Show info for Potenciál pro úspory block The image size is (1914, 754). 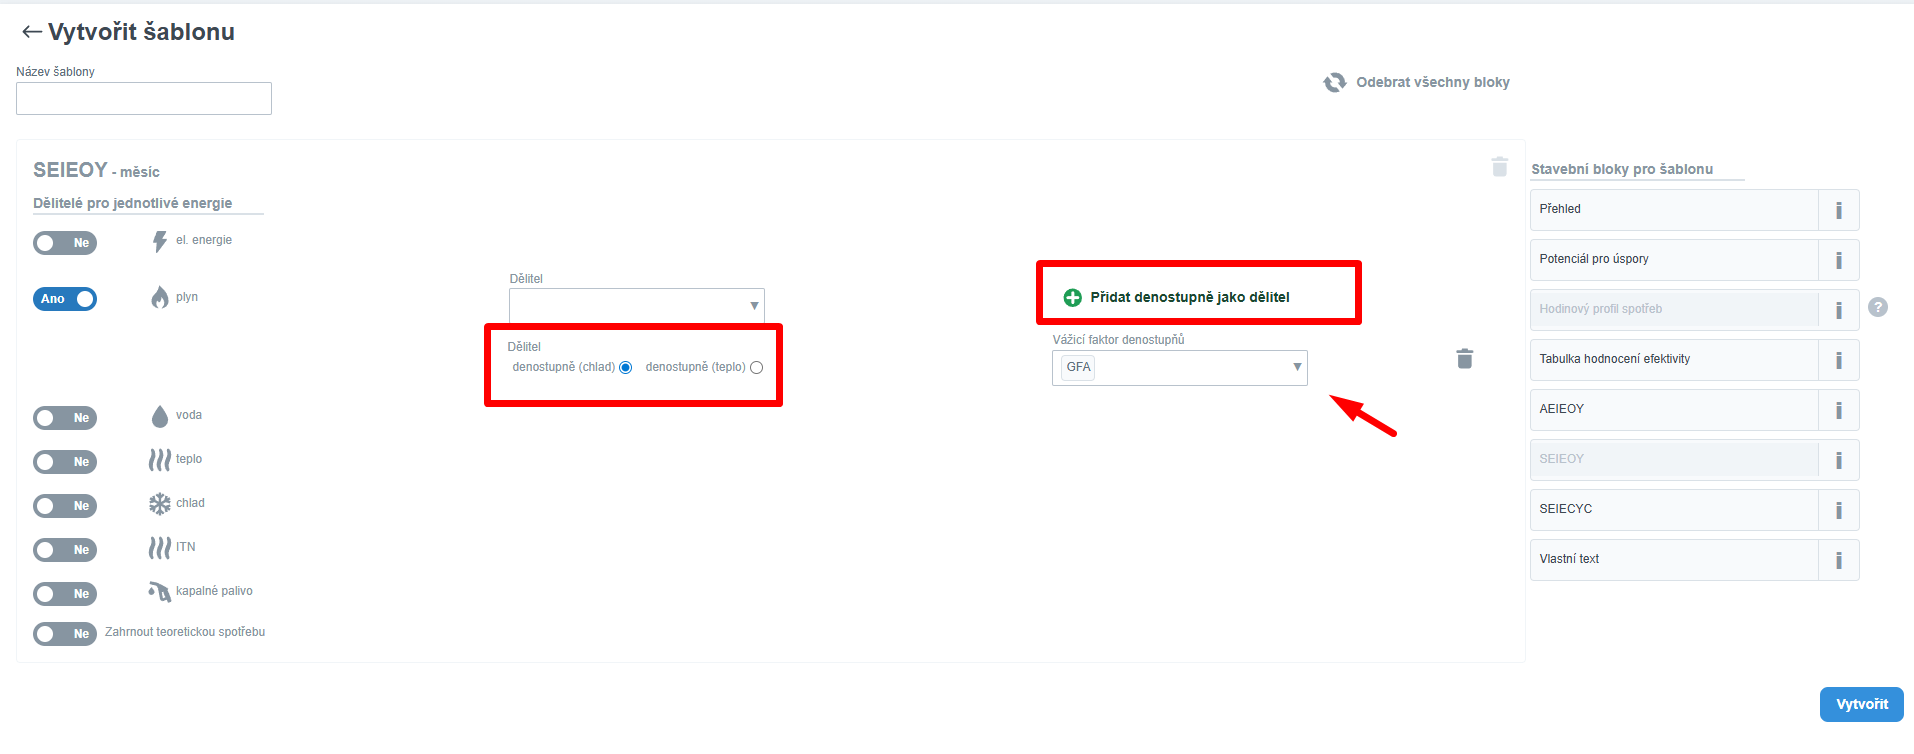coord(1838,260)
